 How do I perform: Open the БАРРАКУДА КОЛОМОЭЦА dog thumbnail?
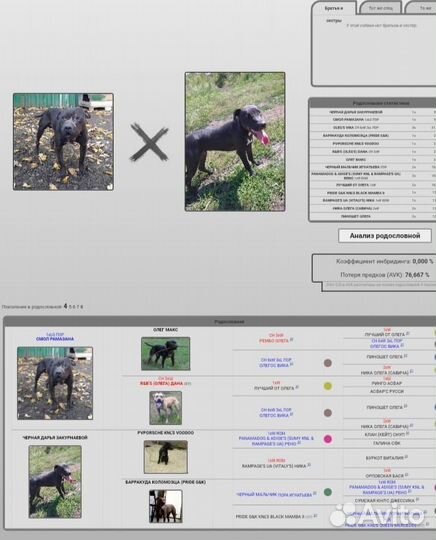tap(166, 506)
